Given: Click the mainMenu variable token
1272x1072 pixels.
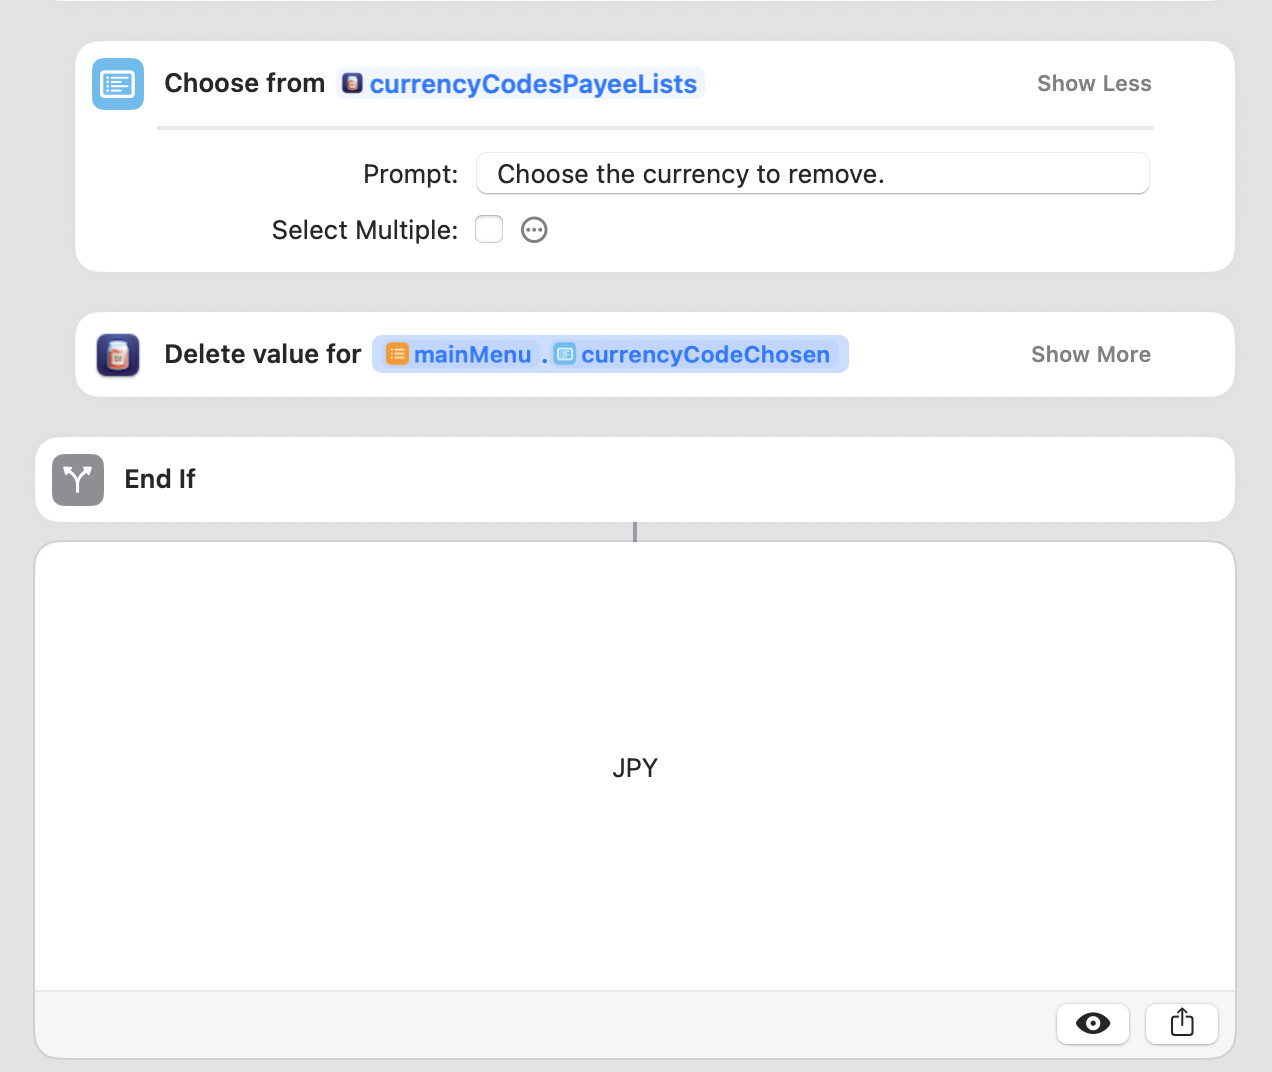Looking at the screenshot, I should point(459,354).
